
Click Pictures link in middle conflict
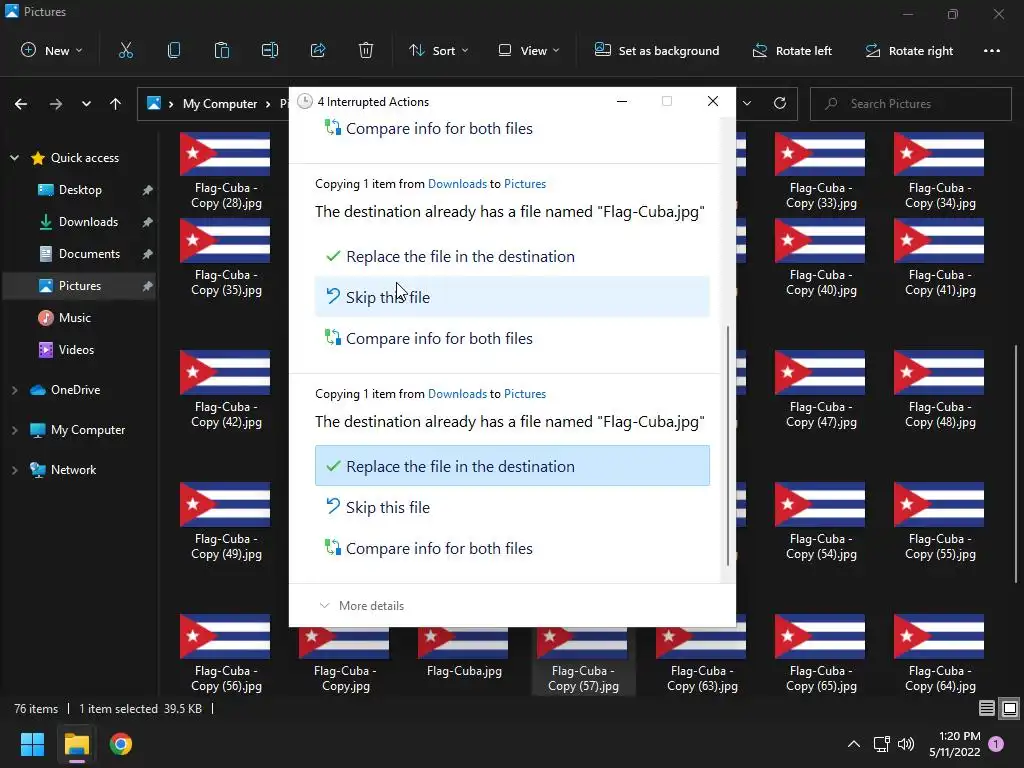click(x=525, y=184)
